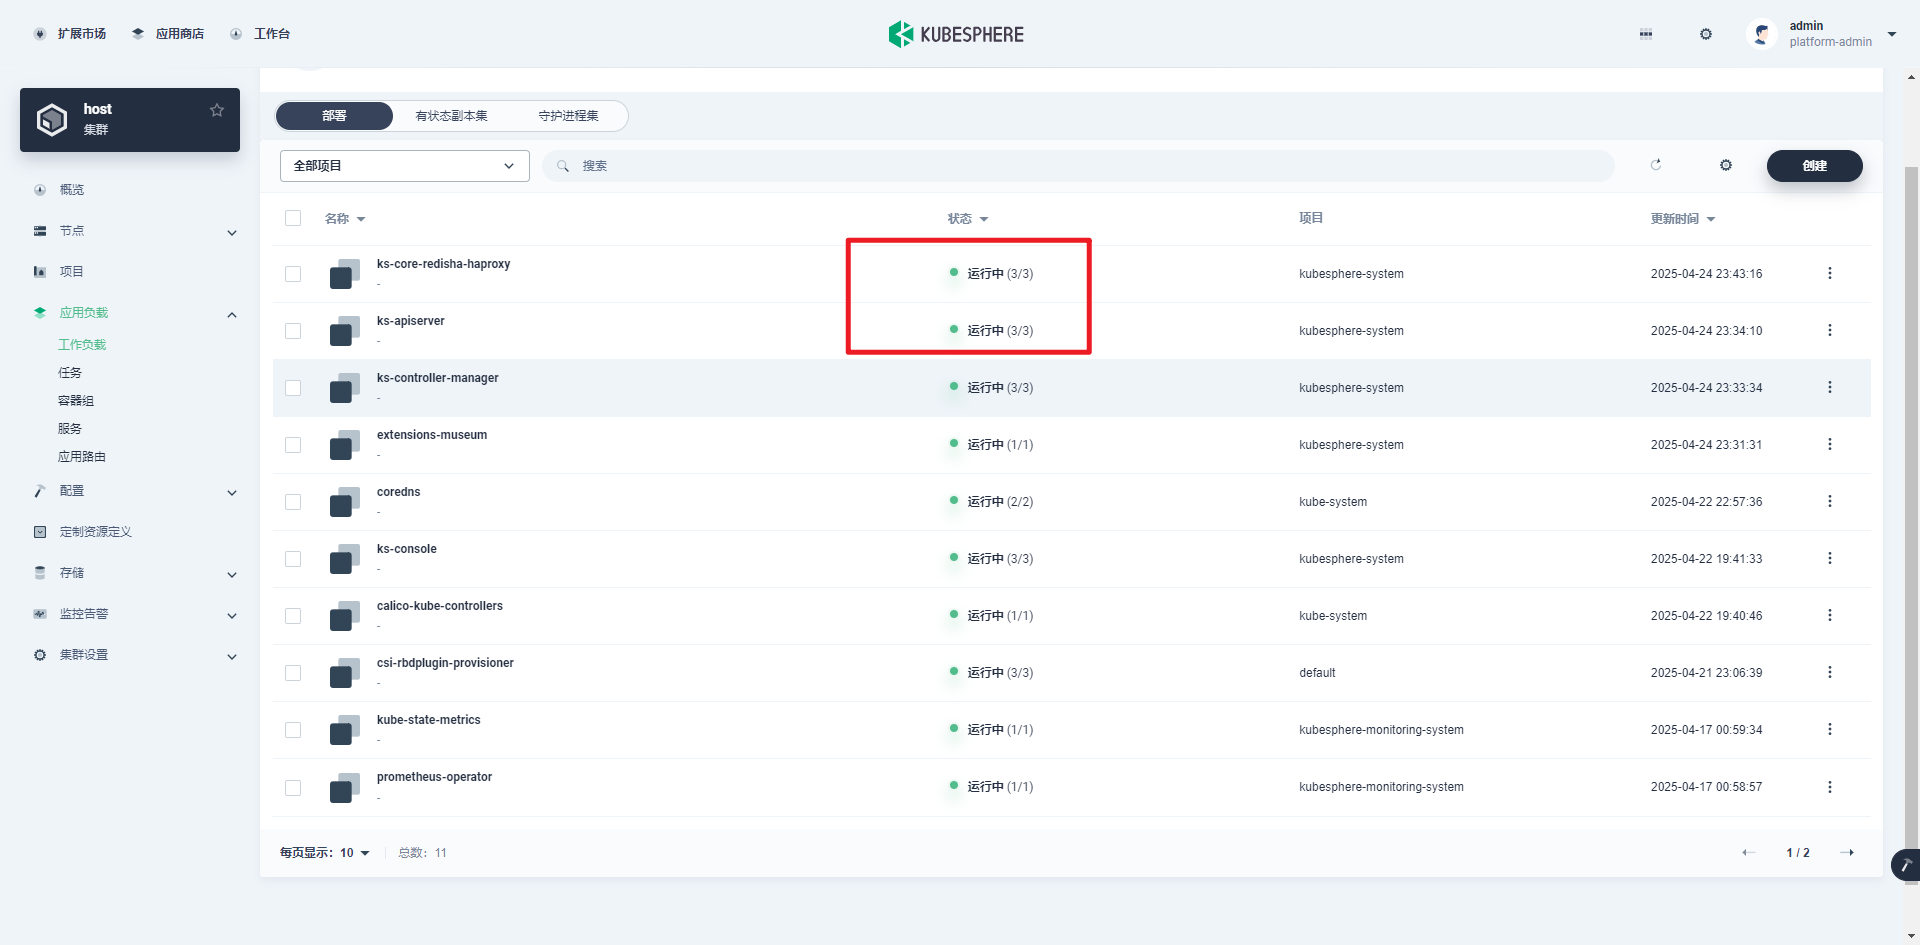
Task: Collapse the 应用负载 sidebar menu
Action: pos(232,315)
